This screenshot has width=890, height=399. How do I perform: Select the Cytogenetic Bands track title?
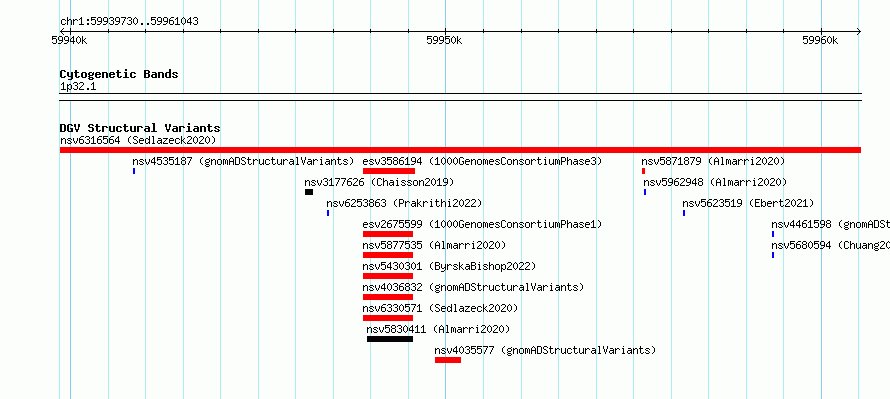pyautogui.click(x=119, y=74)
